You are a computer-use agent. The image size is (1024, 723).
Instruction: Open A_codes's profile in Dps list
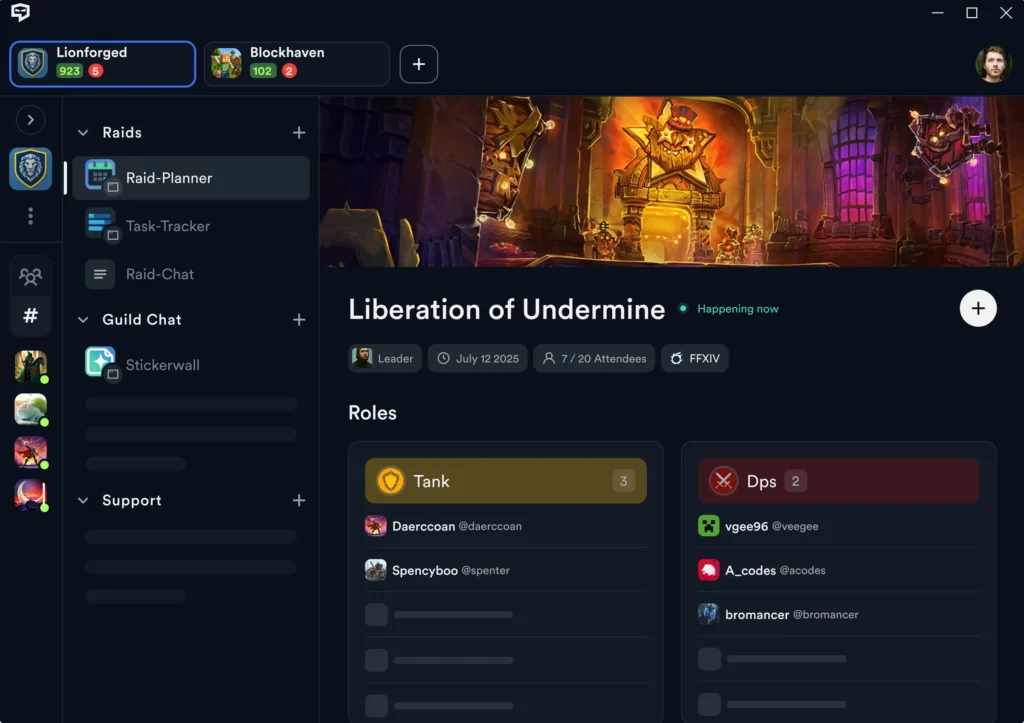click(x=839, y=570)
